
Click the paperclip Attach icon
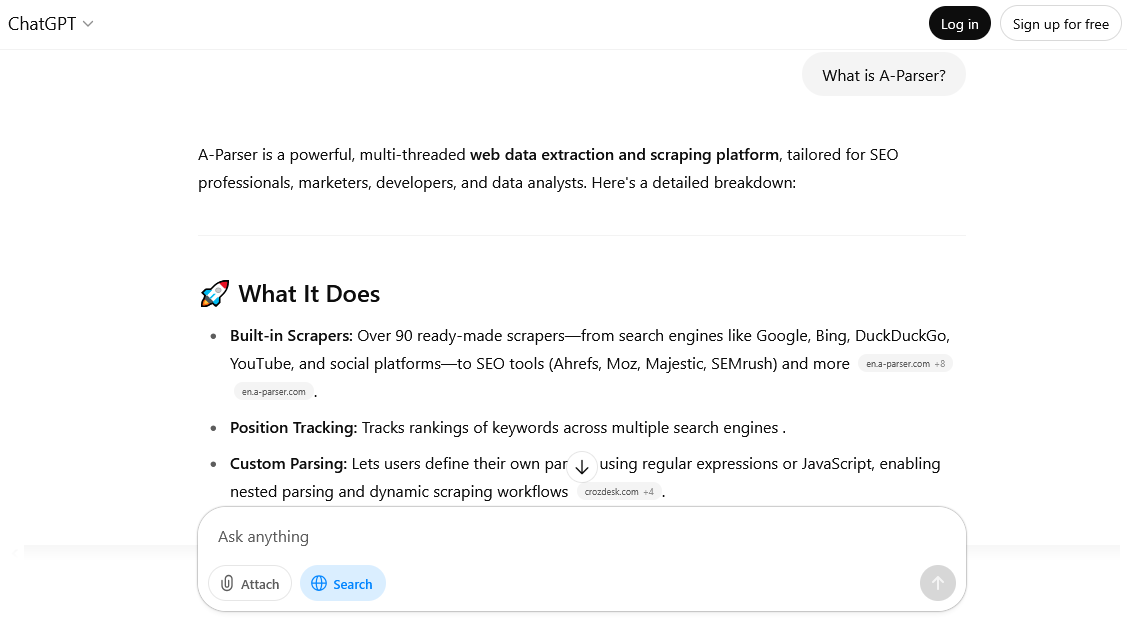pos(228,584)
